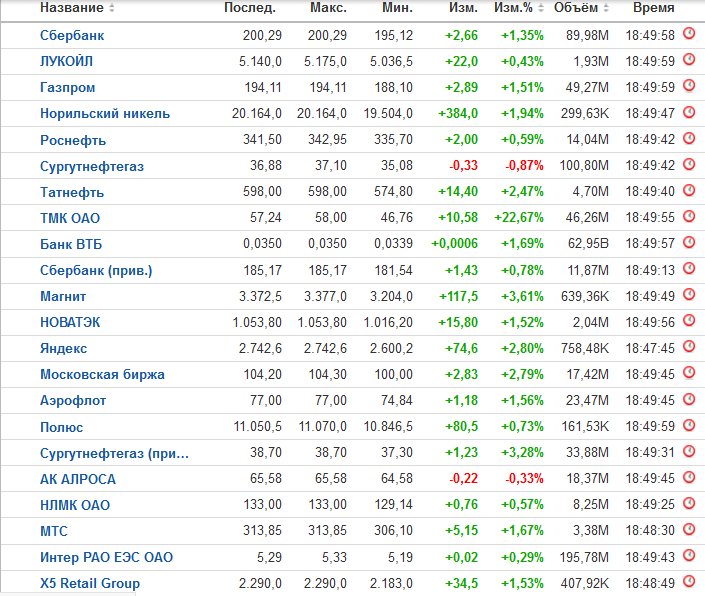Open the АК АЛРОСА stock link

point(78,479)
